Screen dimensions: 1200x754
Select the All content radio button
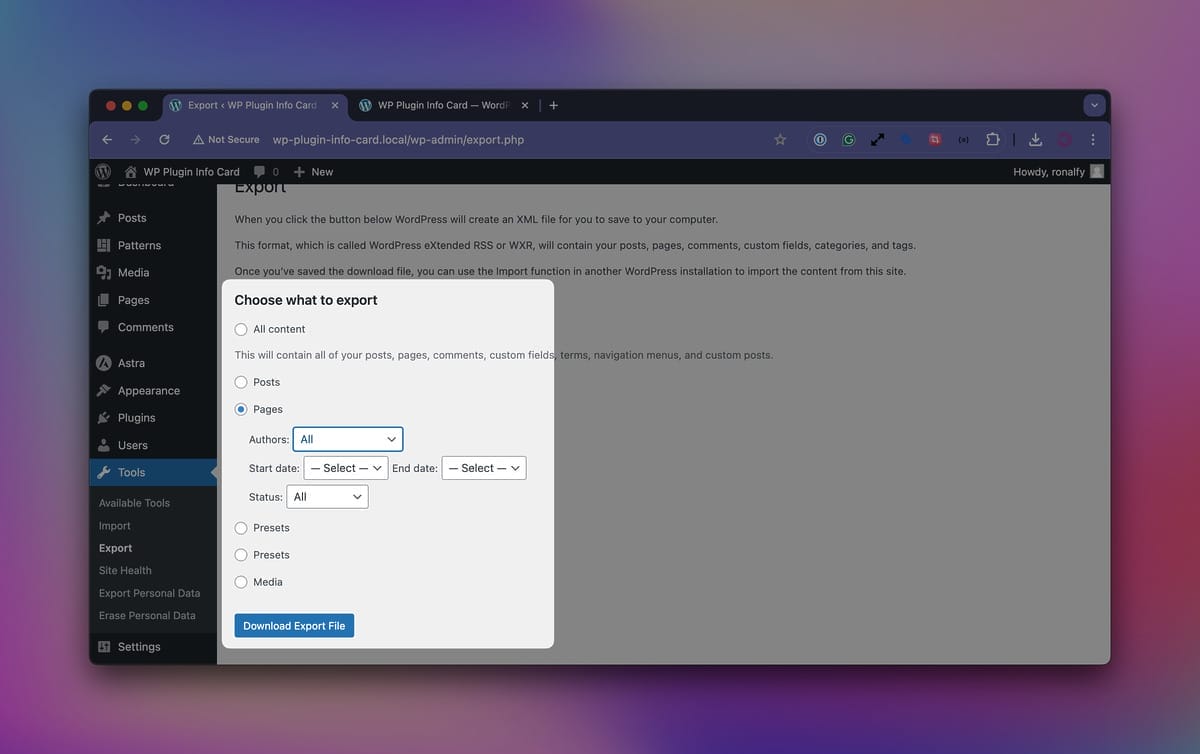tap(241, 329)
